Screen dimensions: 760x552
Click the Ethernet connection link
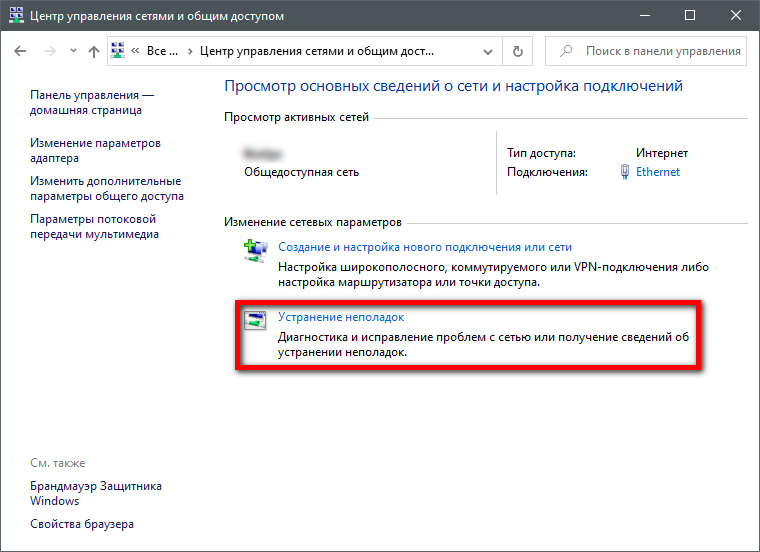658,172
